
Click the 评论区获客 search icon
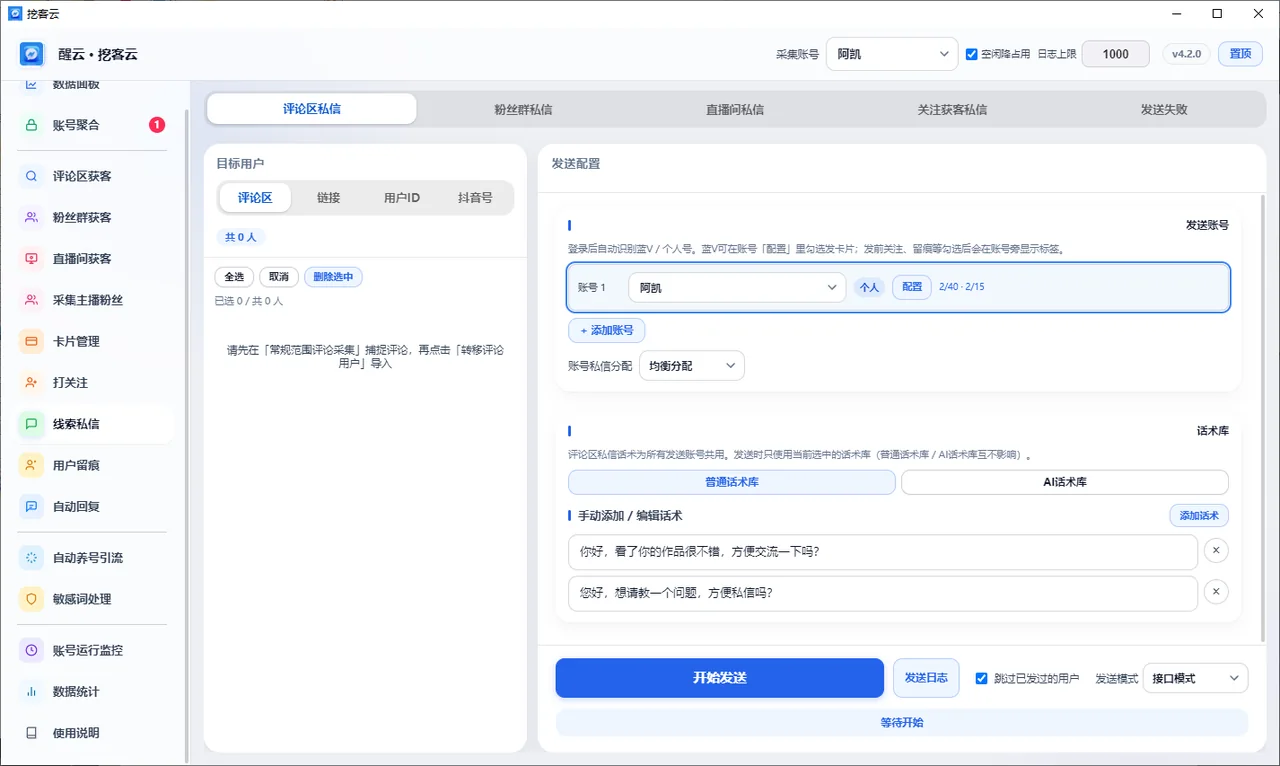pos(31,176)
